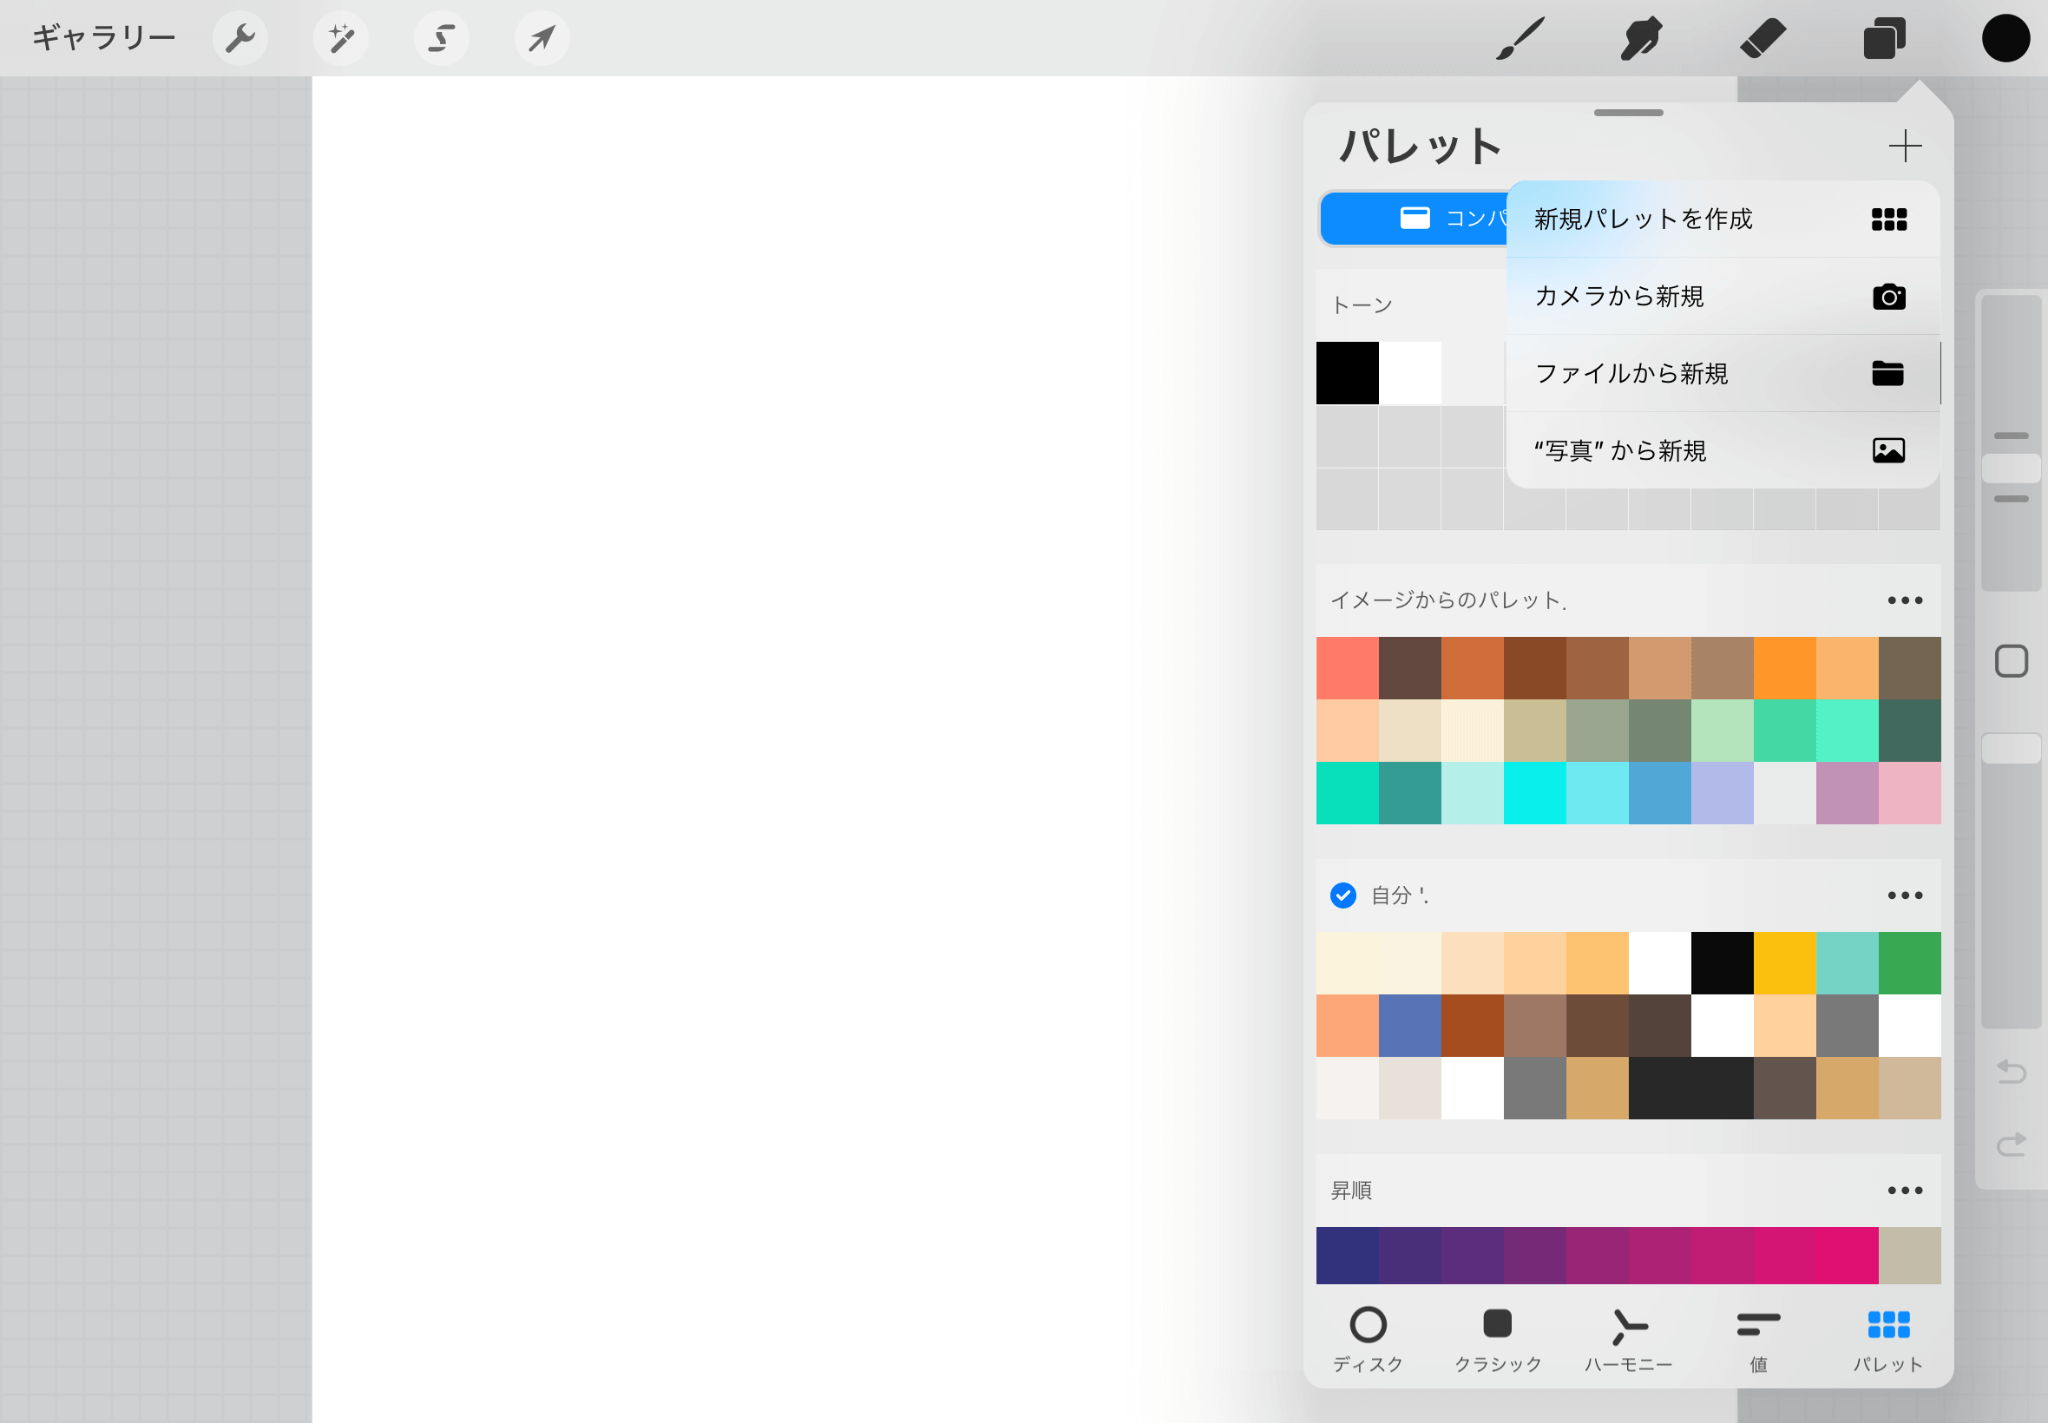Open options for イメージからのパレット

(x=1904, y=600)
